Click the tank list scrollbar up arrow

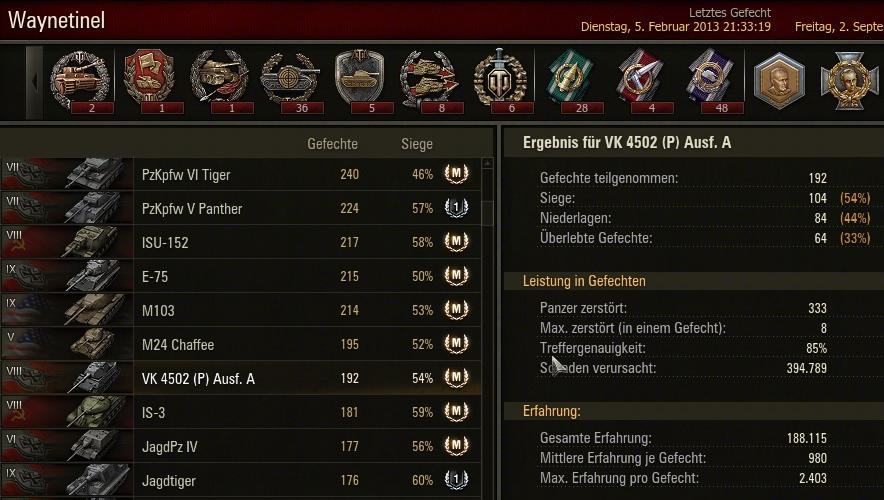pyautogui.click(x=488, y=163)
